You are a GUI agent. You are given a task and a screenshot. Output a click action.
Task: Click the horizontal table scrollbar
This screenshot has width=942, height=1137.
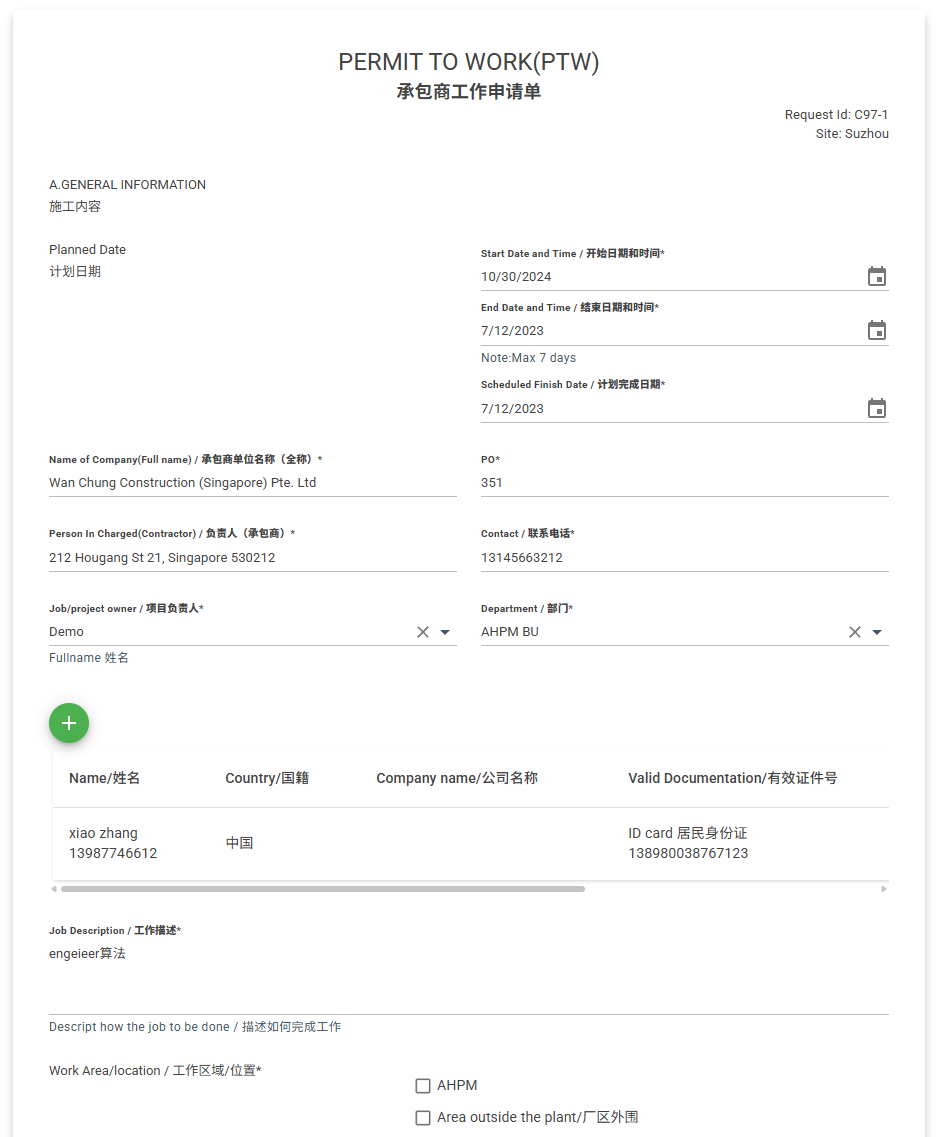(x=322, y=889)
